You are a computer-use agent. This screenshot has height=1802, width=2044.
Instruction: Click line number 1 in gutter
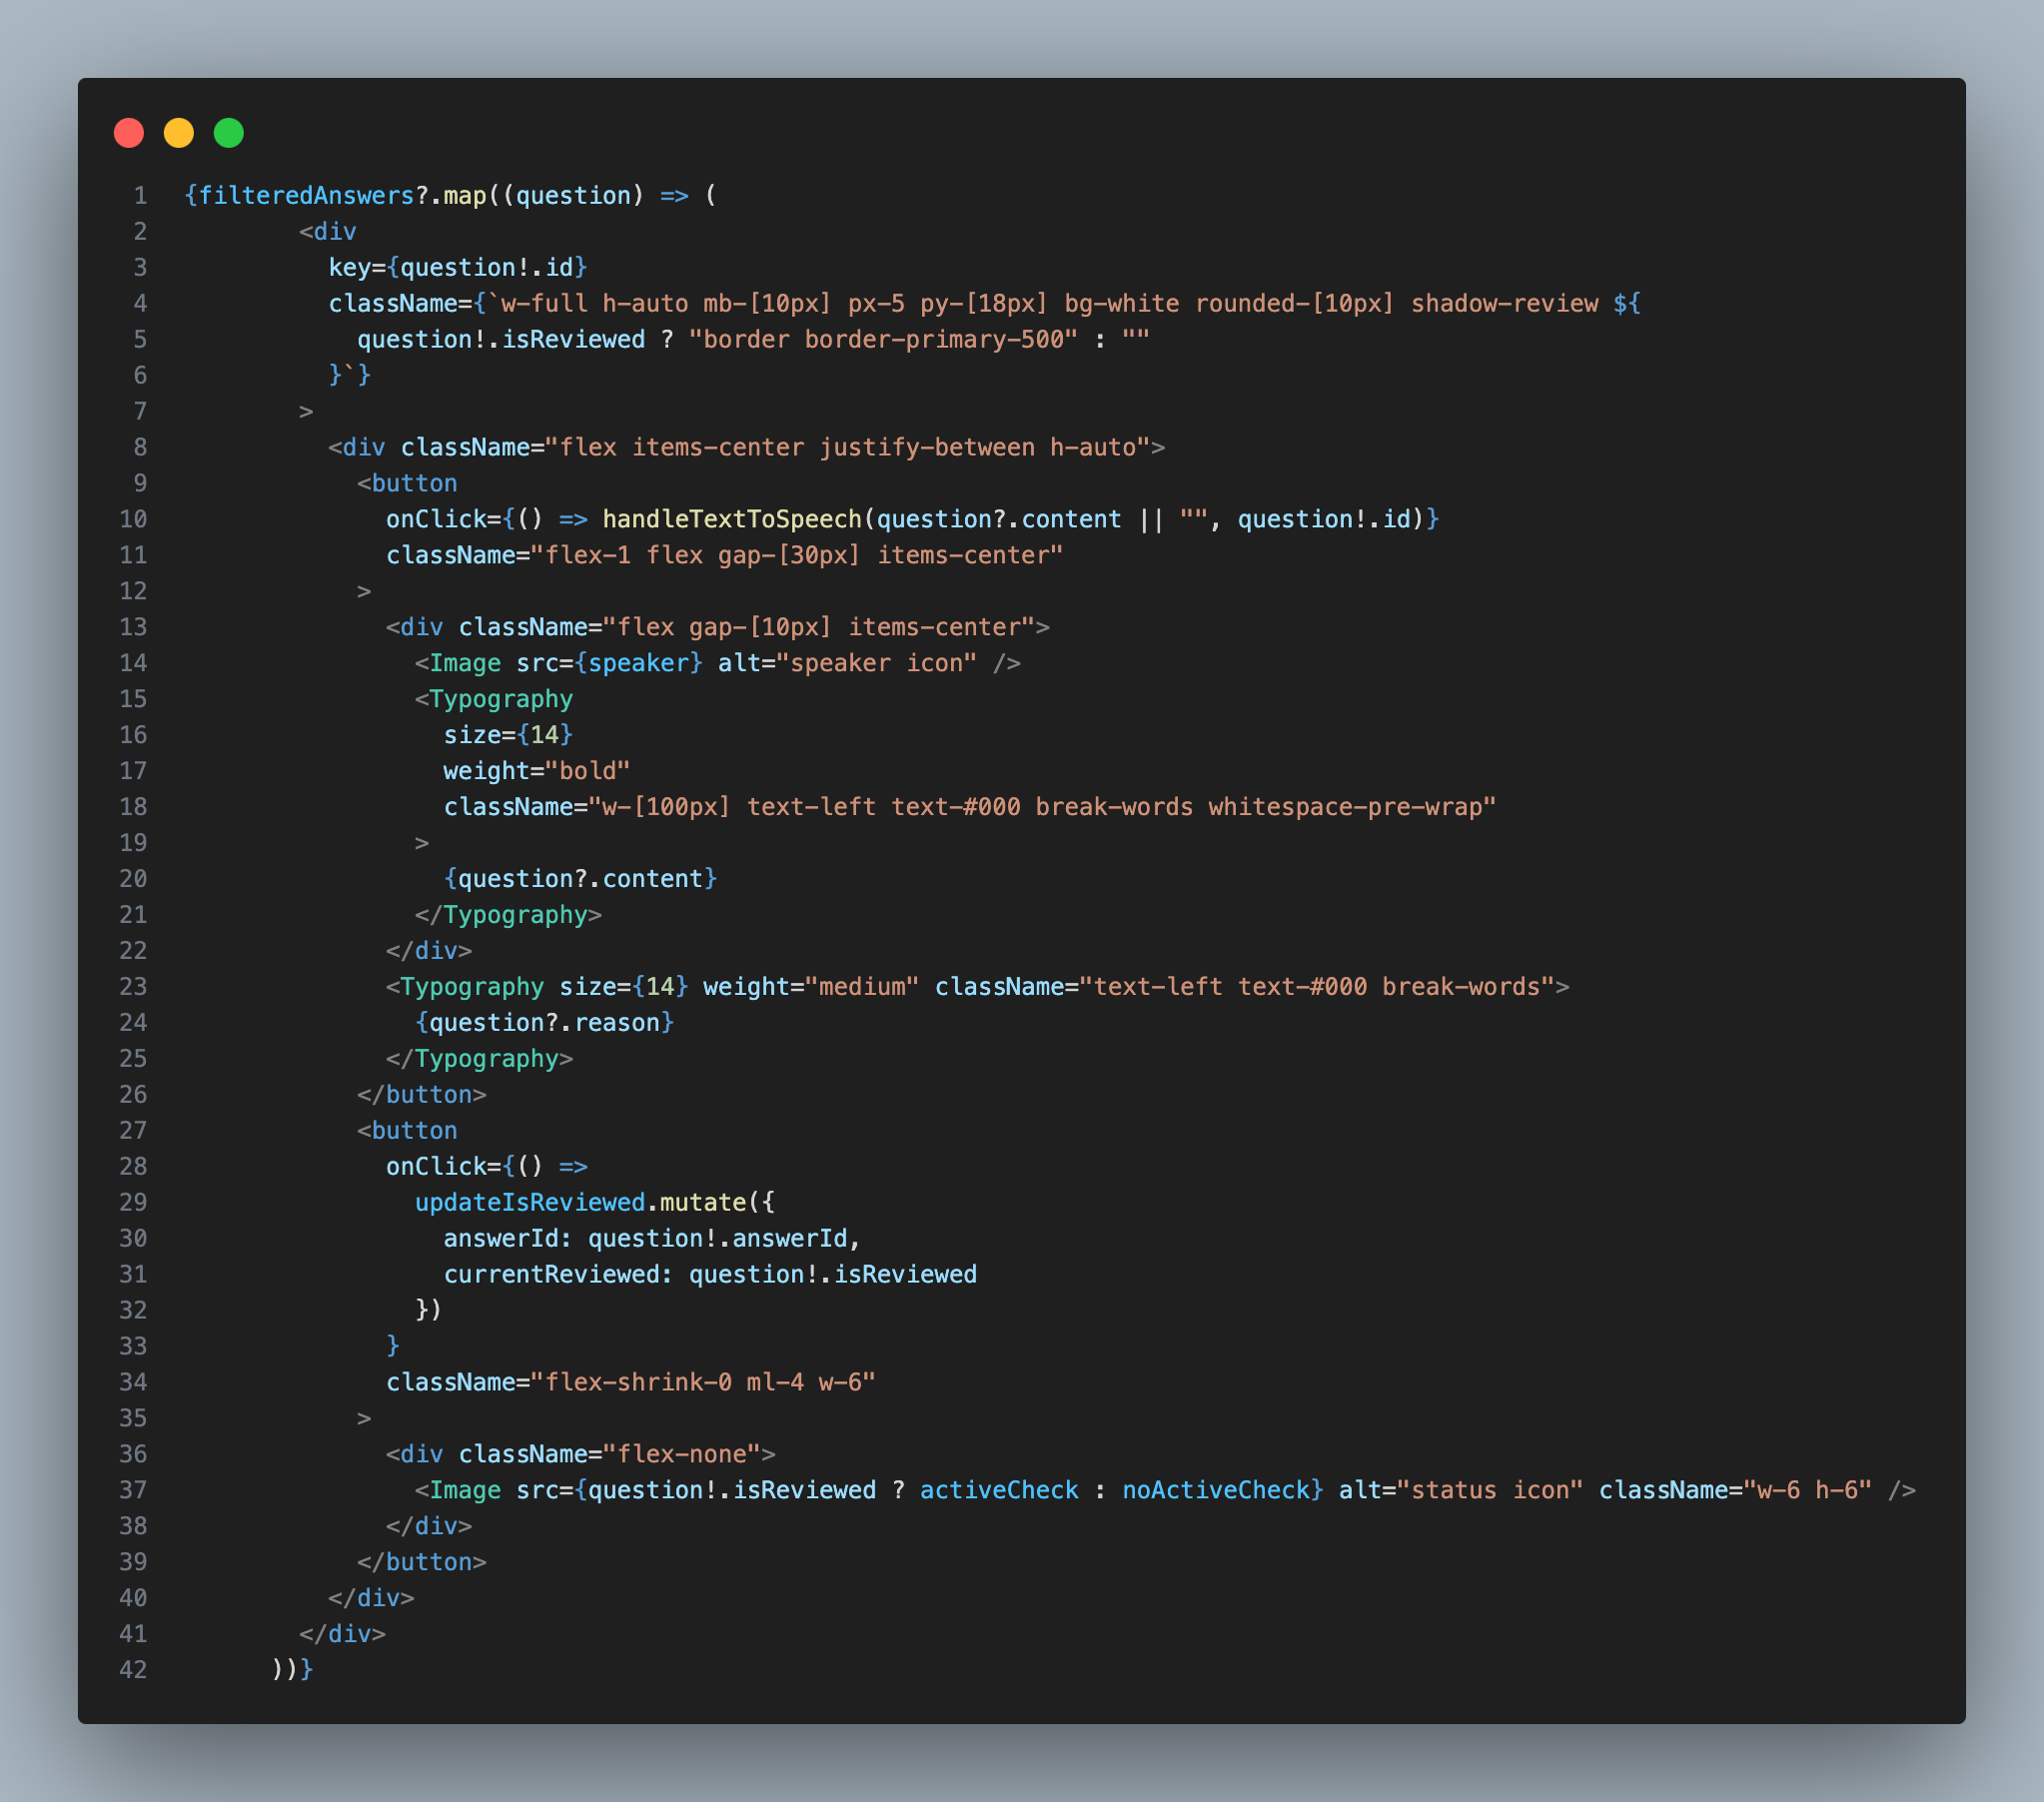[140, 195]
